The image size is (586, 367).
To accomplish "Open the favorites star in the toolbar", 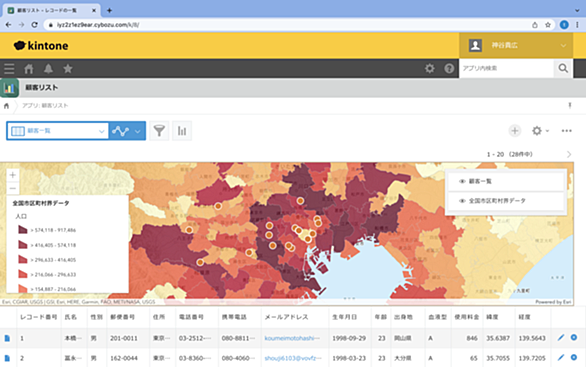I will (68, 68).
